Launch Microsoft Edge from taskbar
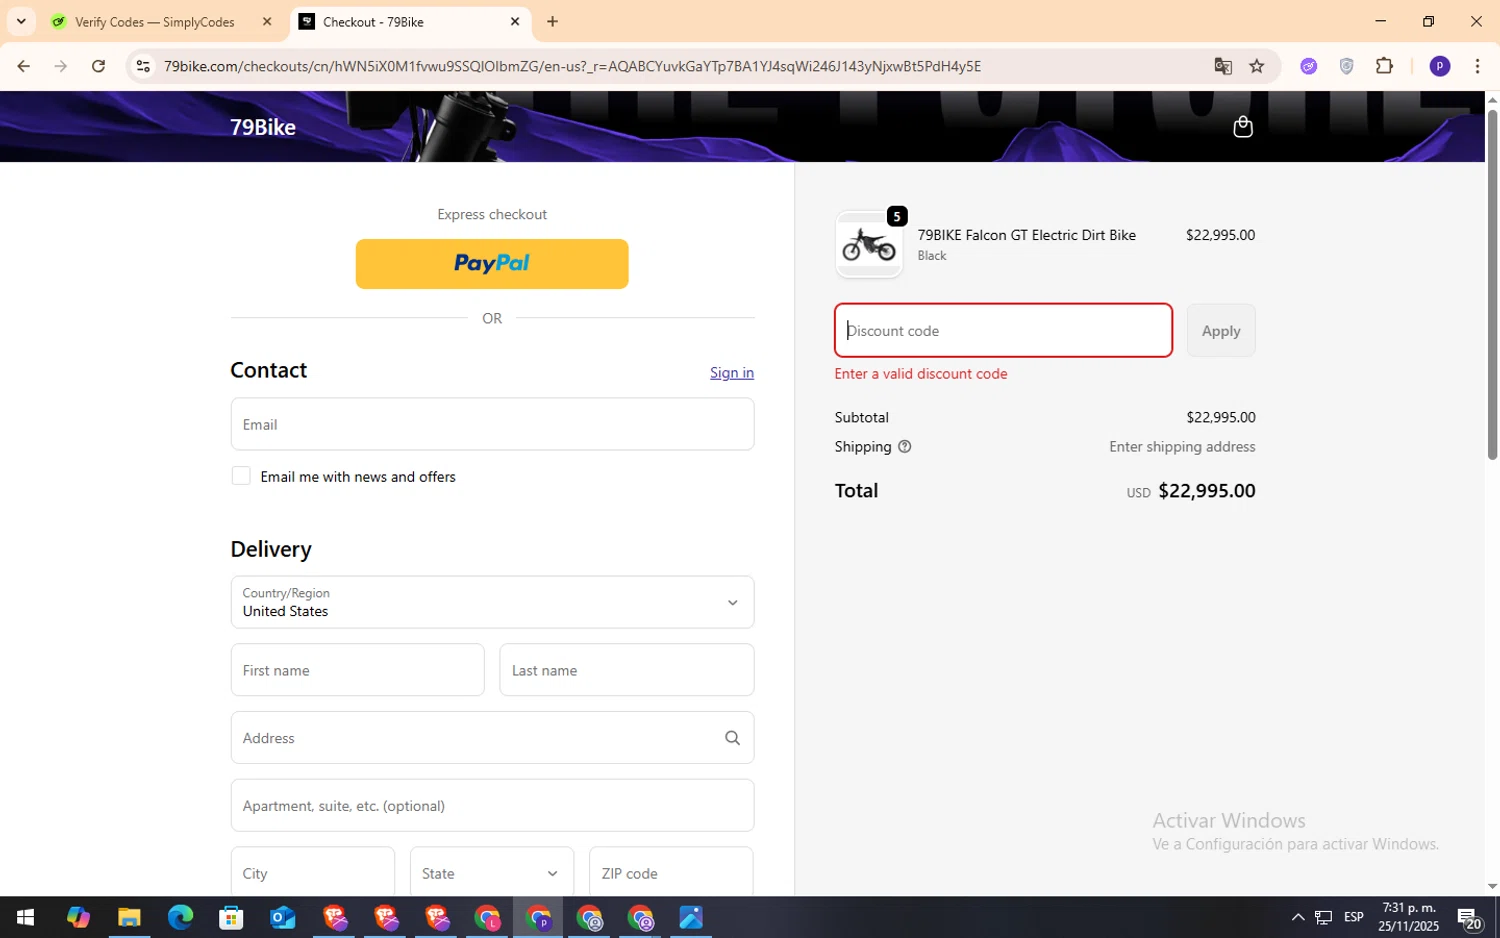This screenshot has width=1500, height=938. tap(180, 917)
